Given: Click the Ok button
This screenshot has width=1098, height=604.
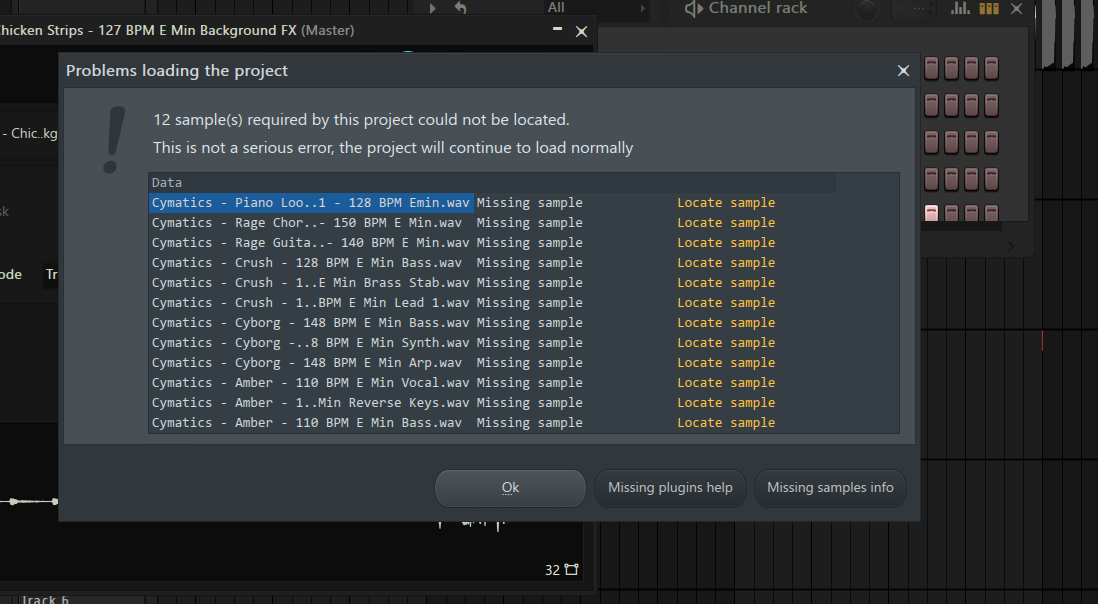Looking at the screenshot, I should (510, 488).
